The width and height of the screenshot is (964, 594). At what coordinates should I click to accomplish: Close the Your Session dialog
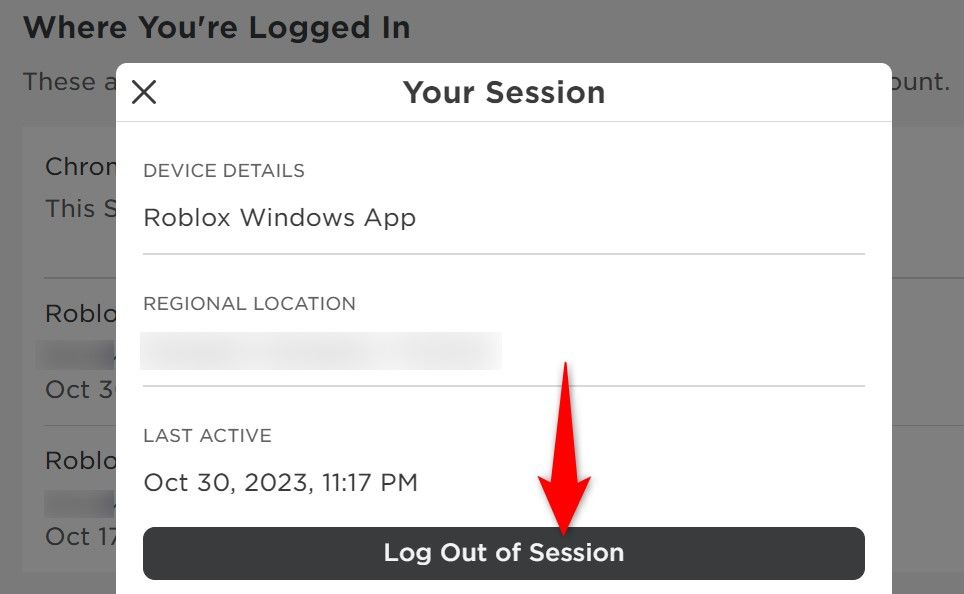click(144, 93)
